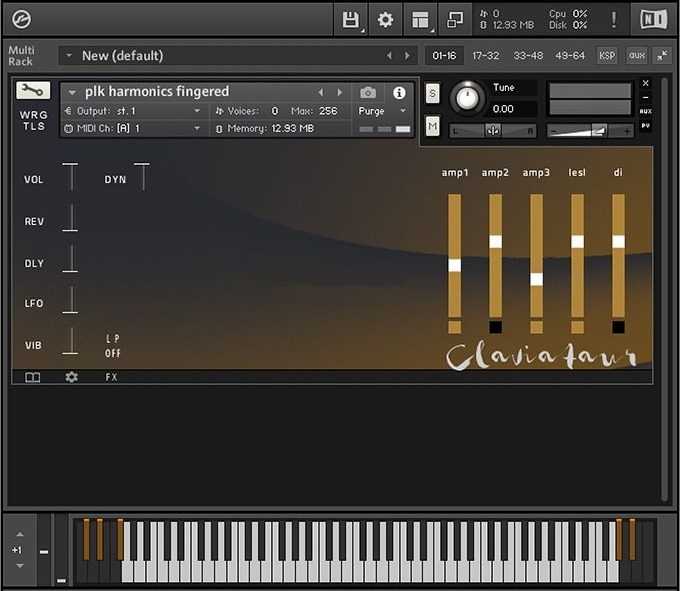Minimize instrument header dash icon
Image resolution: width=680 pixels, height=591 pixels.
646,97
